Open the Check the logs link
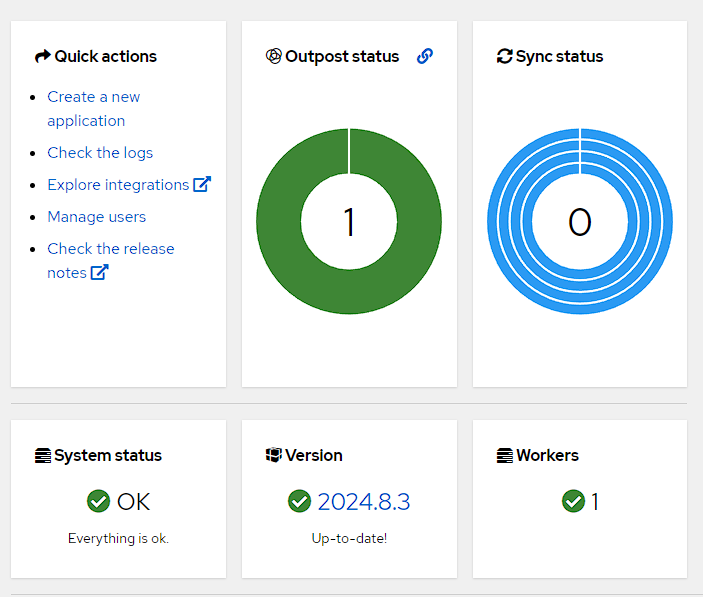Image resolution: width=703 pixels, height=597 pixels. pos(100,153)
